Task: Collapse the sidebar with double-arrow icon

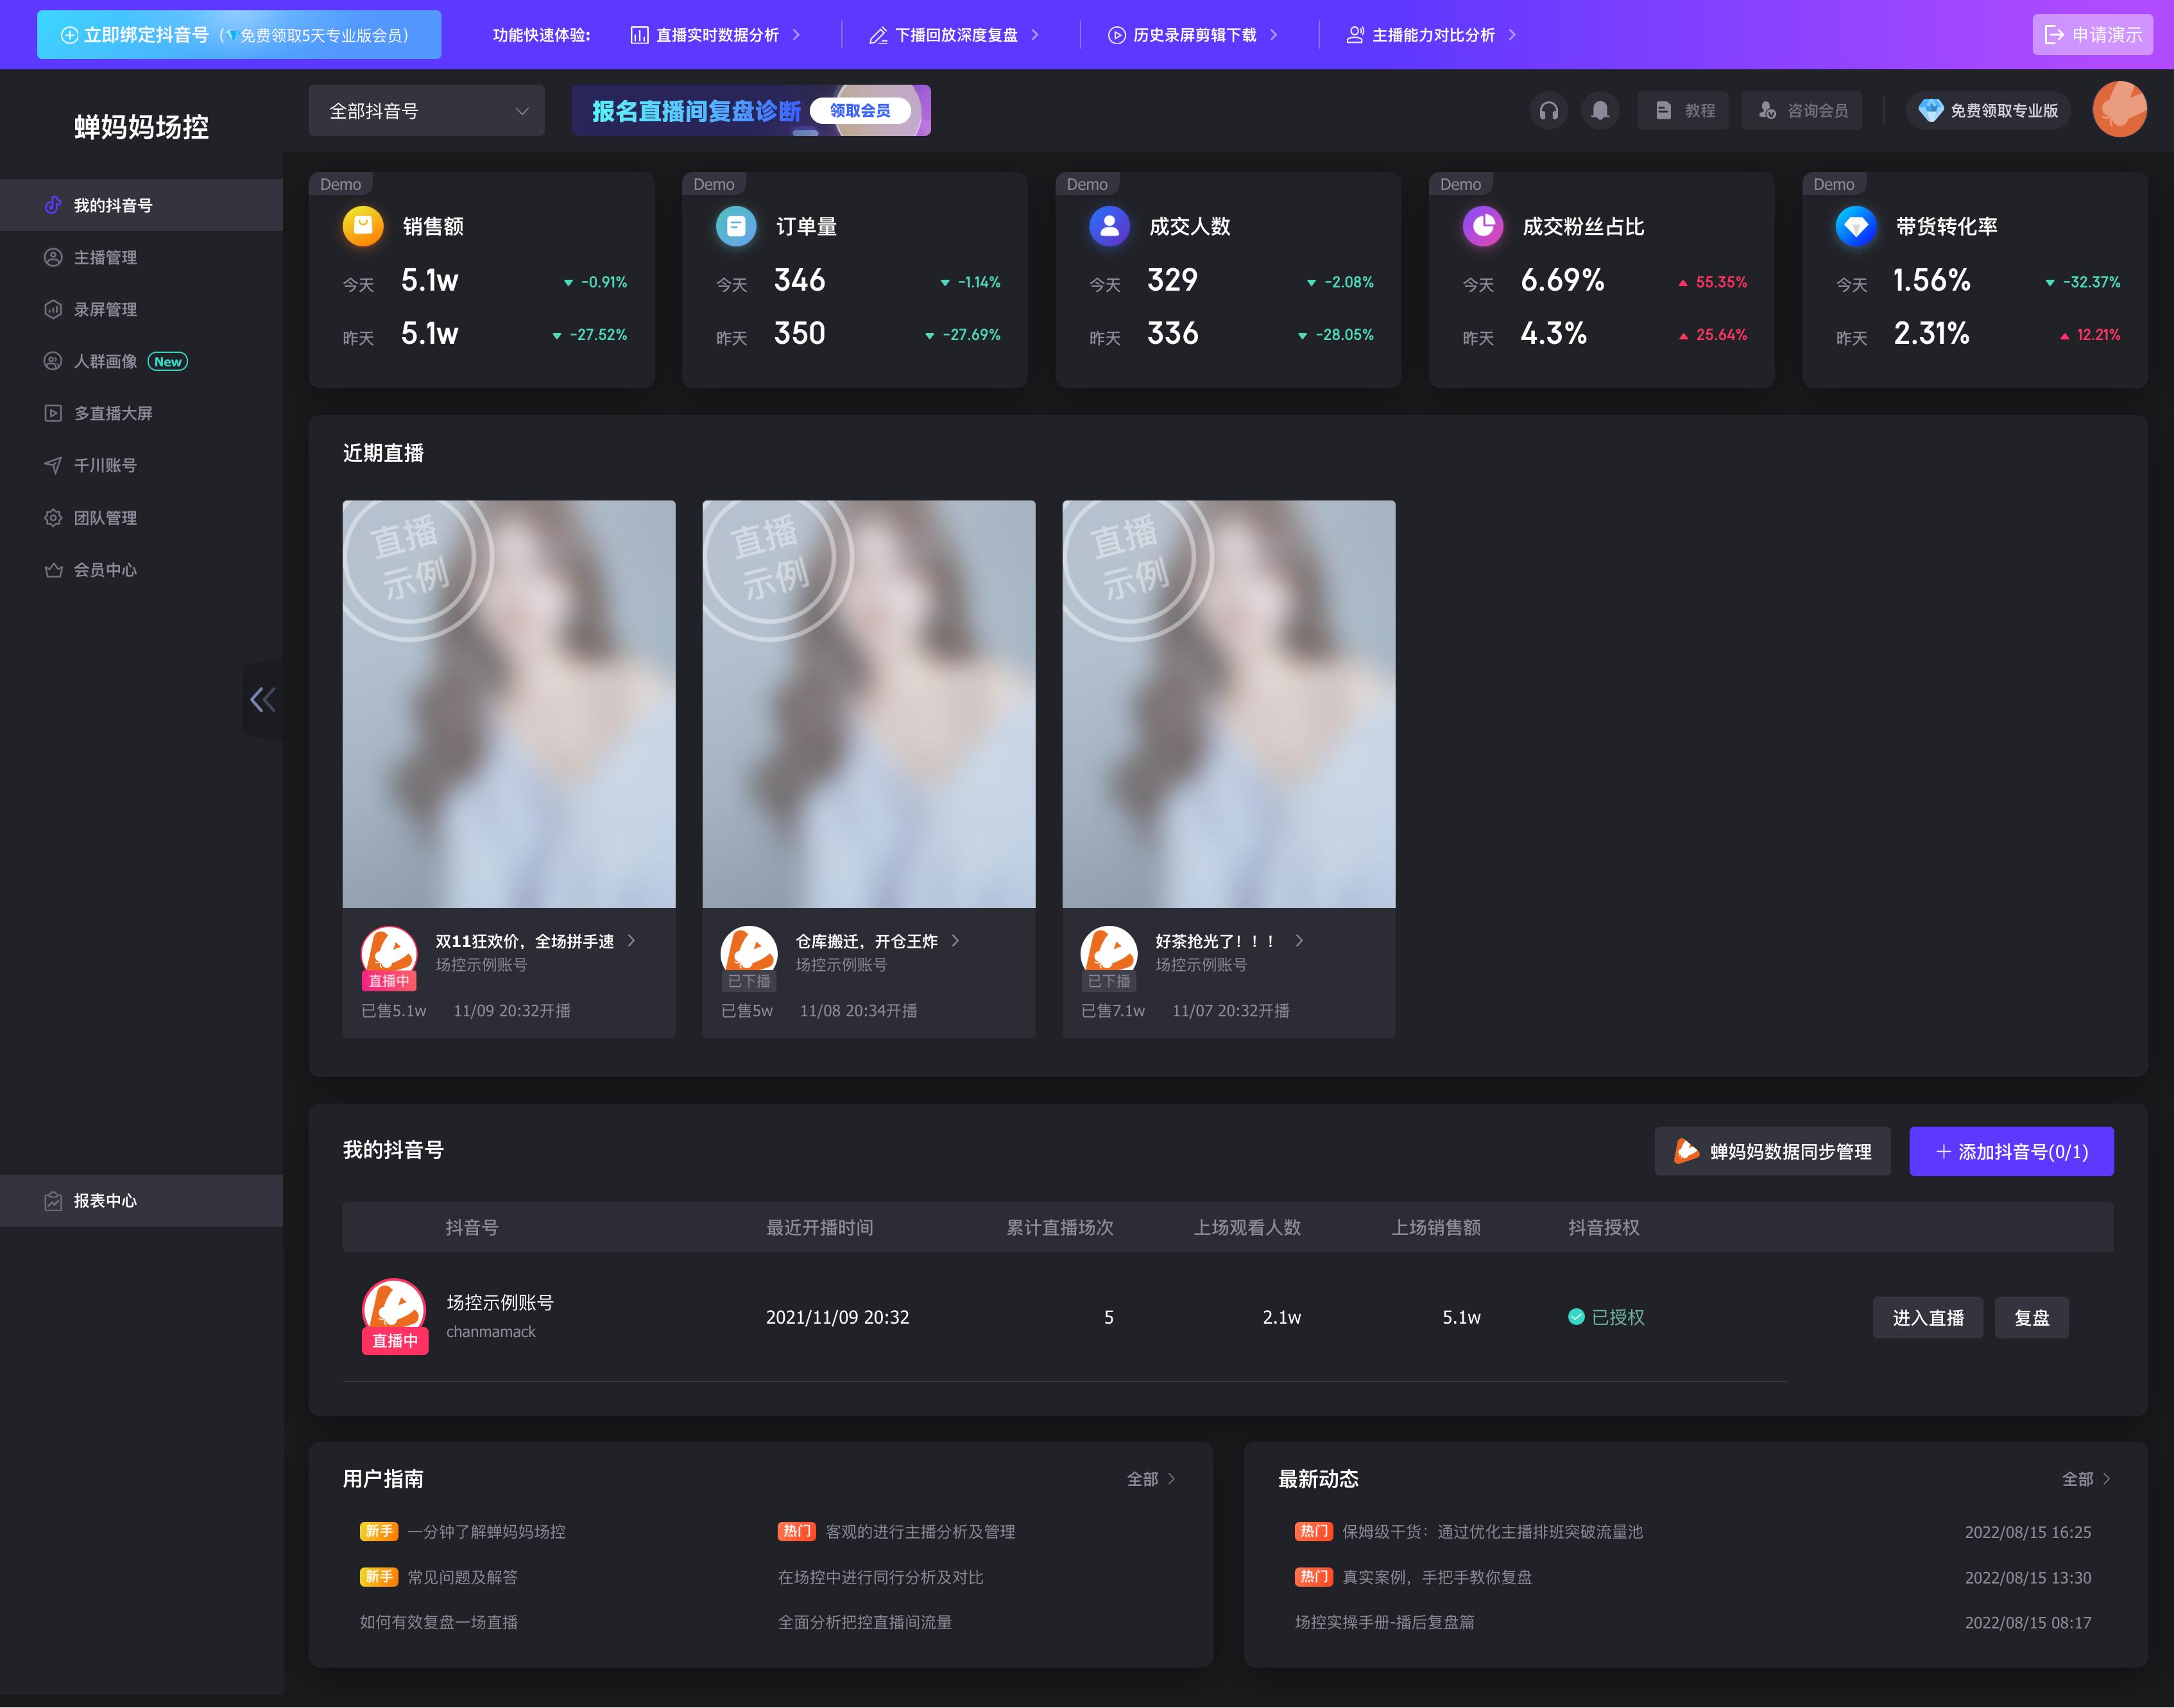Action: 262,699
